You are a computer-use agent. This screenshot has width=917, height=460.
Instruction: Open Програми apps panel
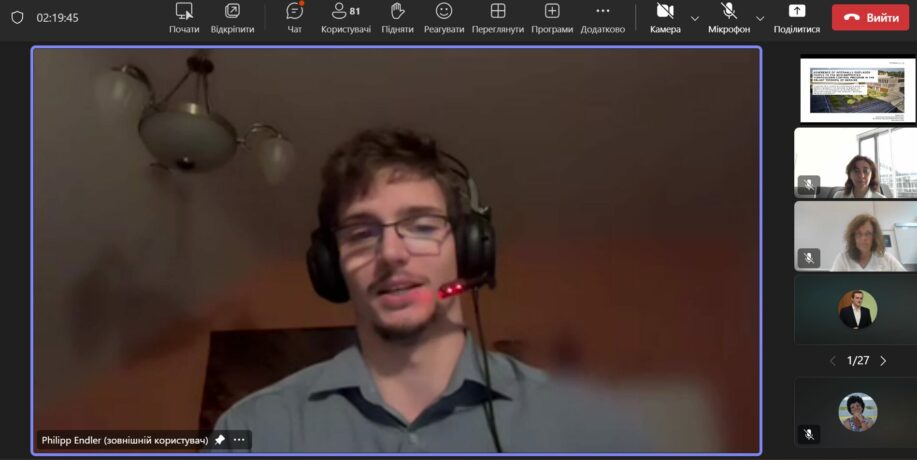[x=552, y=17]
